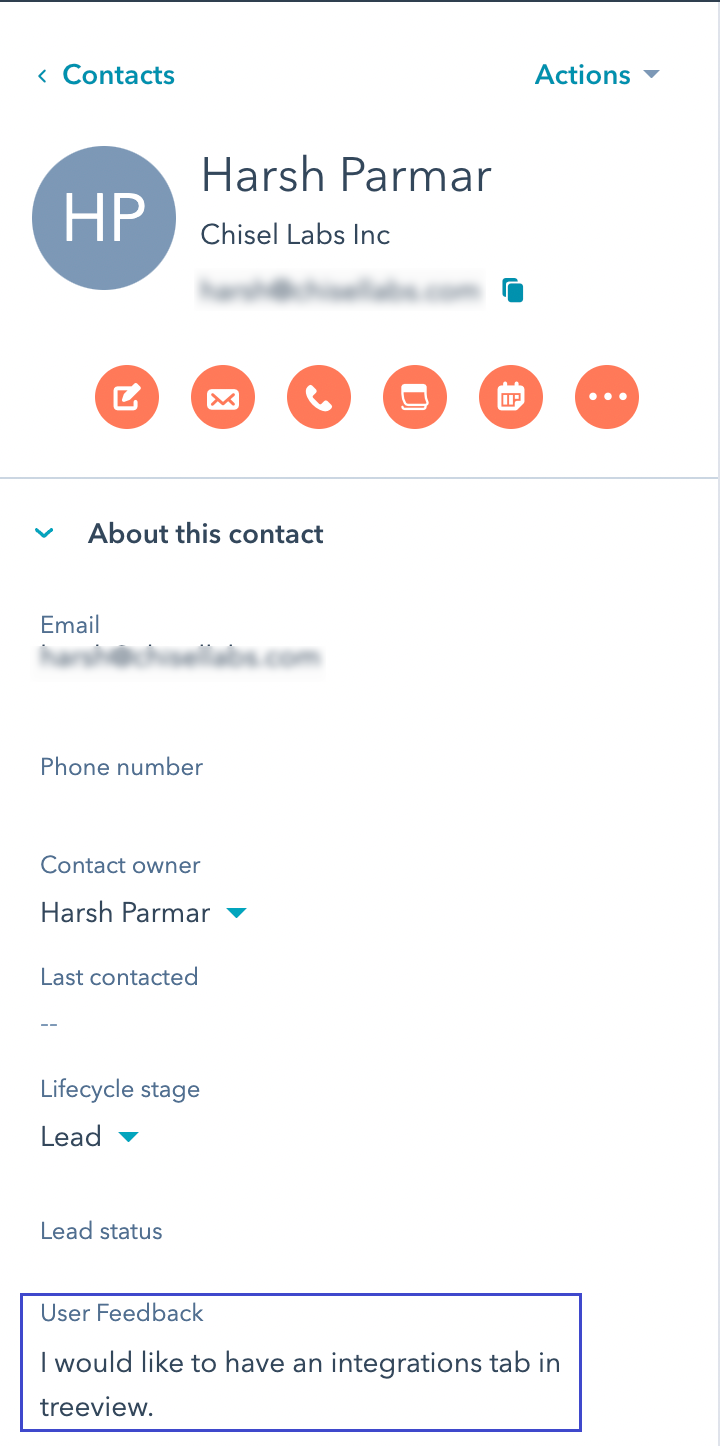Image resolution: width=720 pixels, height=1446 pixels.
Task: Select the call icon
Action: [318, 397]
